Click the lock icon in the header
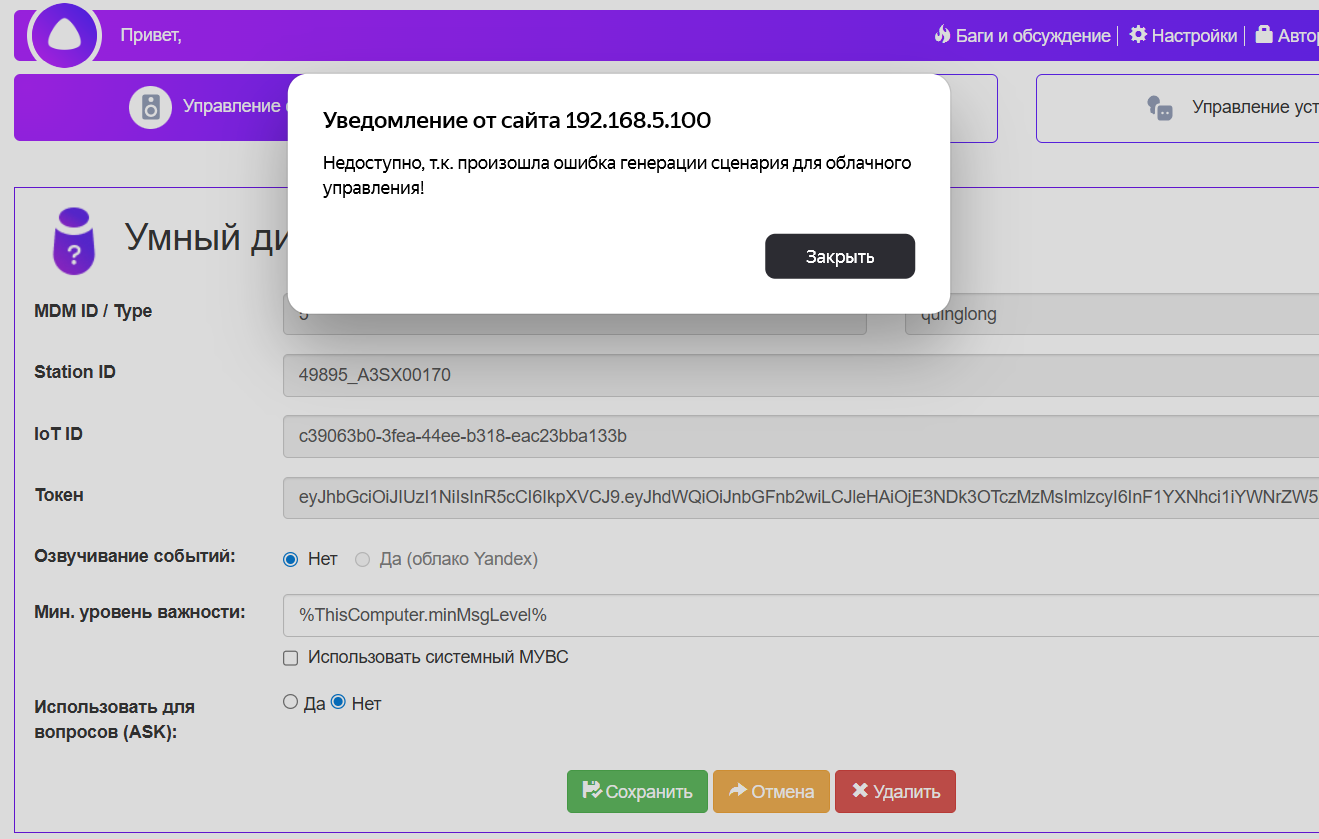Image resolution: width=1319 pixels, height=839 pixels. tap(1264, 35)
